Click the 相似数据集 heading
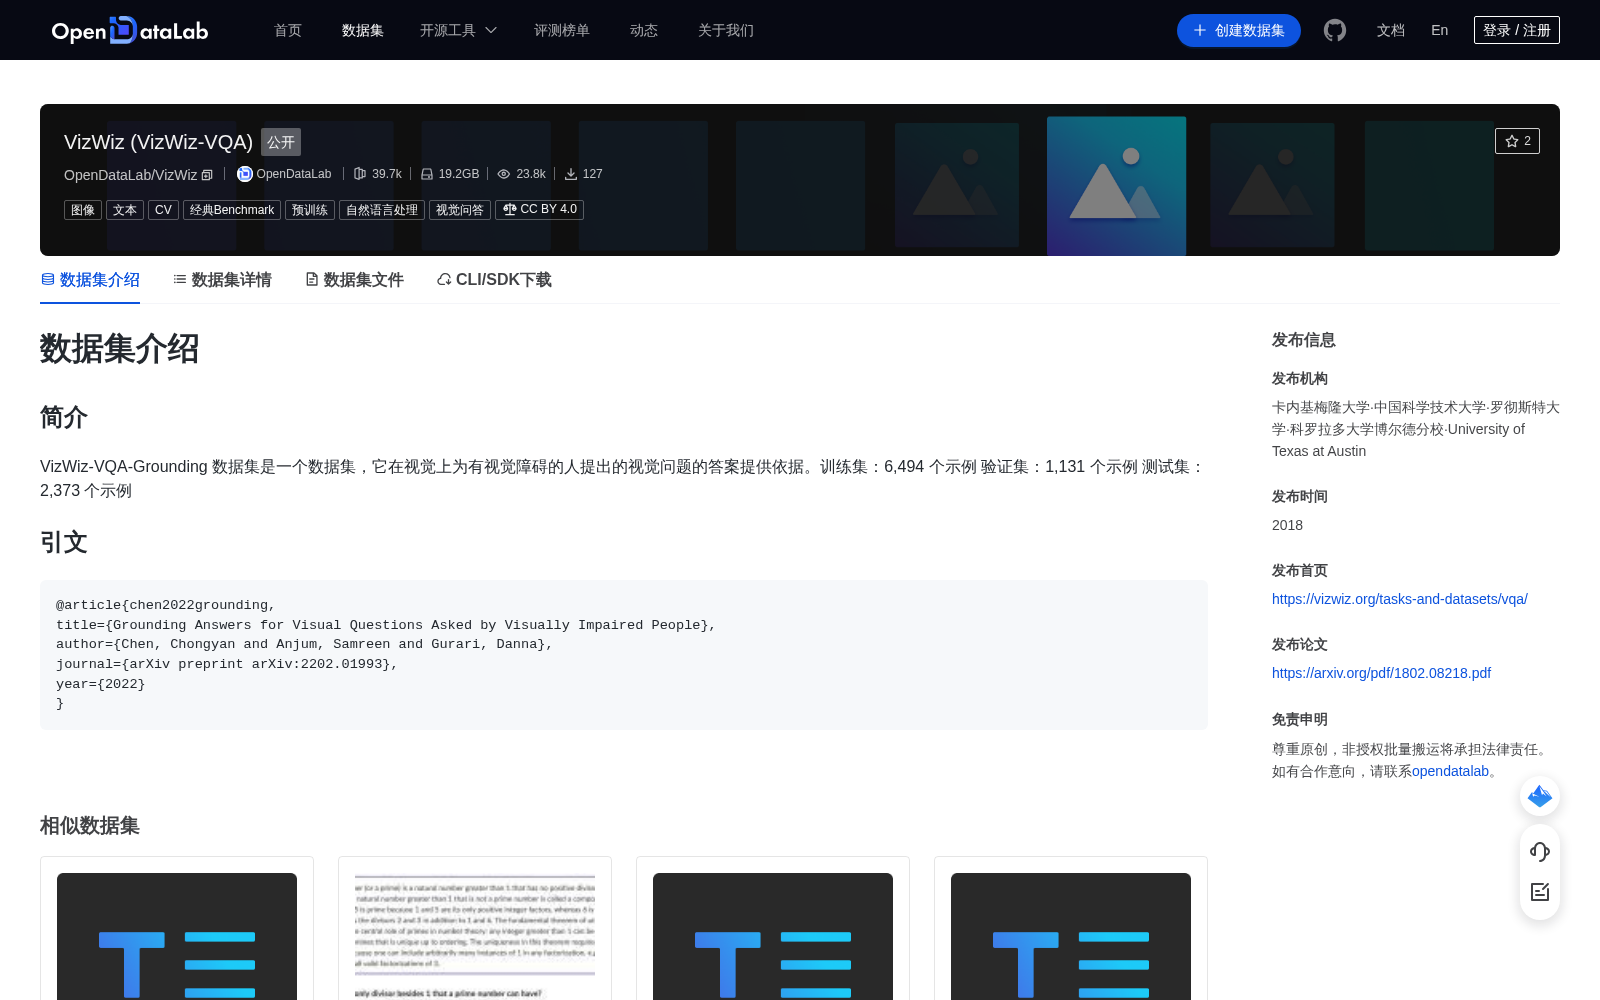 (x=90, y=826)
